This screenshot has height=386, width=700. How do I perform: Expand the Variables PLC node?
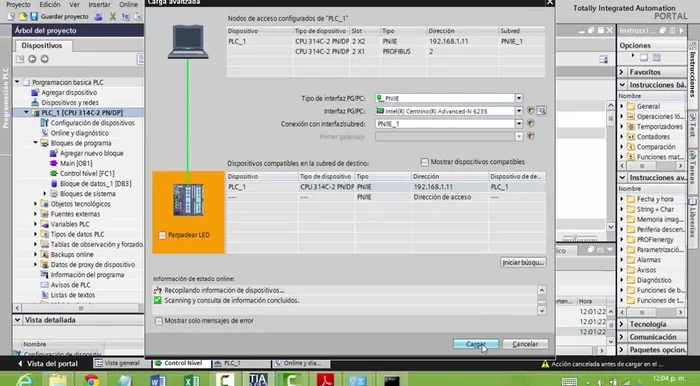[36, 224]
